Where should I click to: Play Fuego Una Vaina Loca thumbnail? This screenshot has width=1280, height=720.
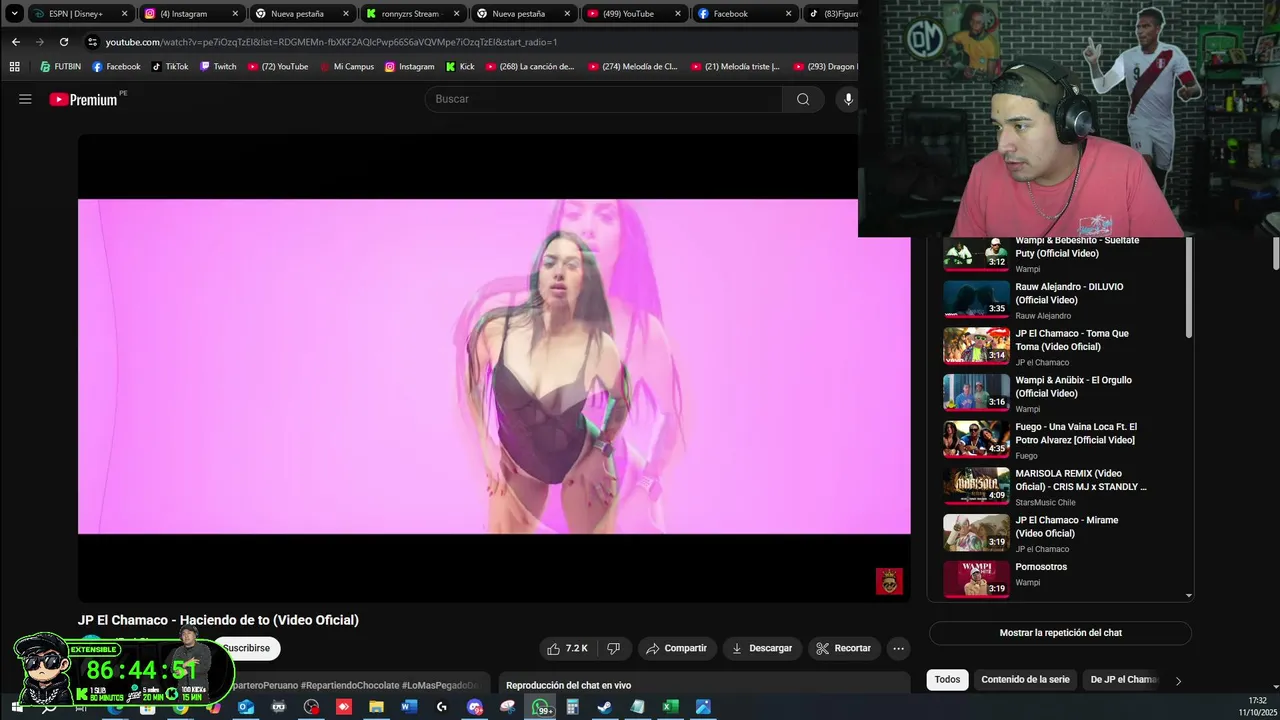(976, 438)
